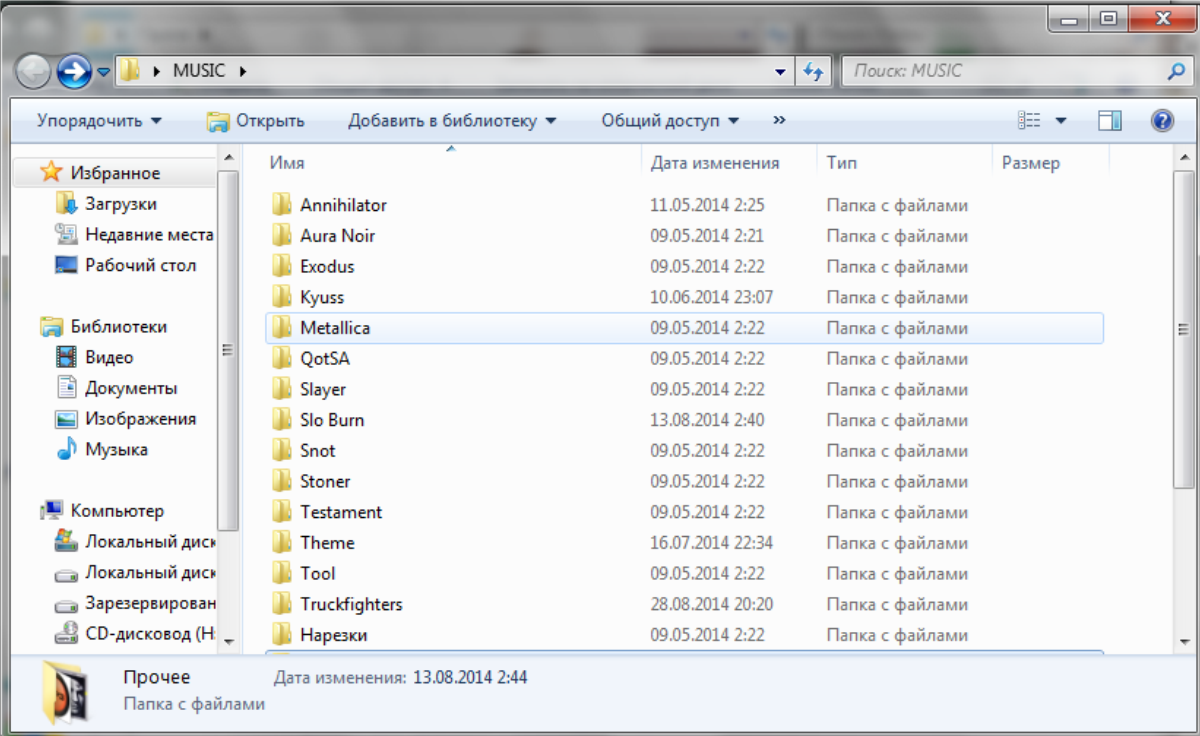This screenshot has width=1200, height=736.
Task: Open the Общий доступ menu
Action: point(670,121)
